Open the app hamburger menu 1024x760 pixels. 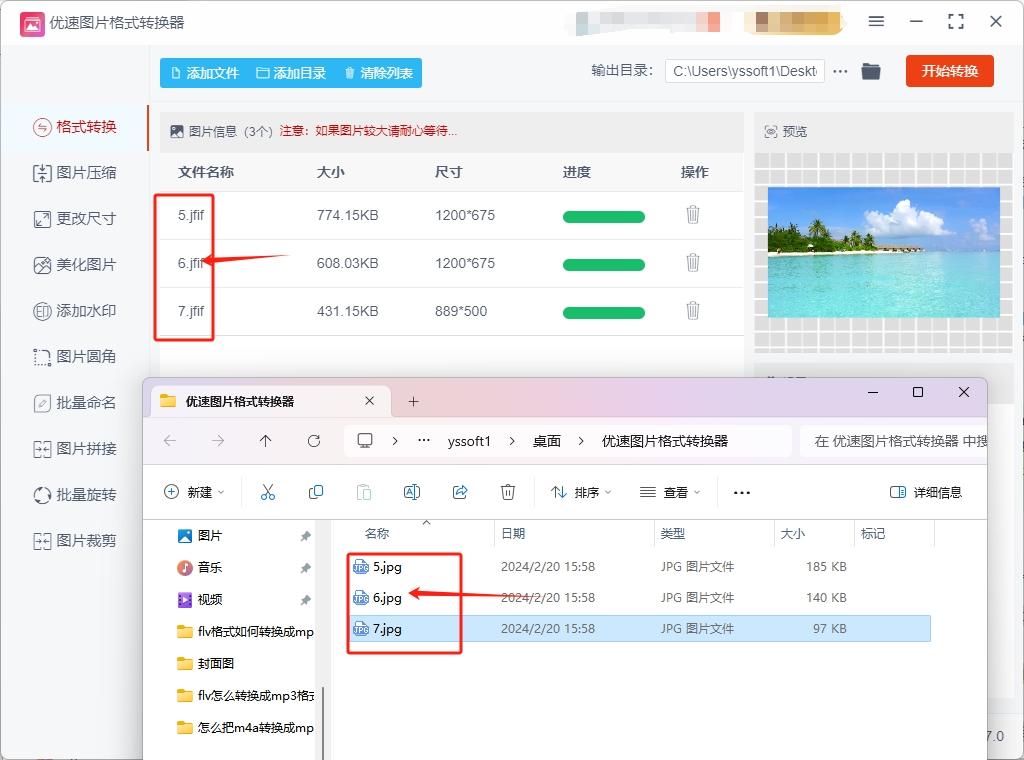pyautogui.click(x=876, y=21)
